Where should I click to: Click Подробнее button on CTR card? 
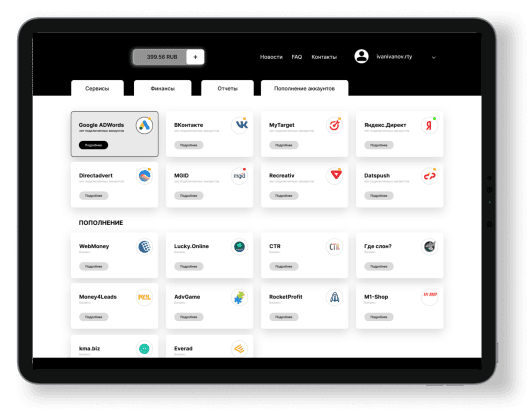pyautogui.click(x=284, y=266)
